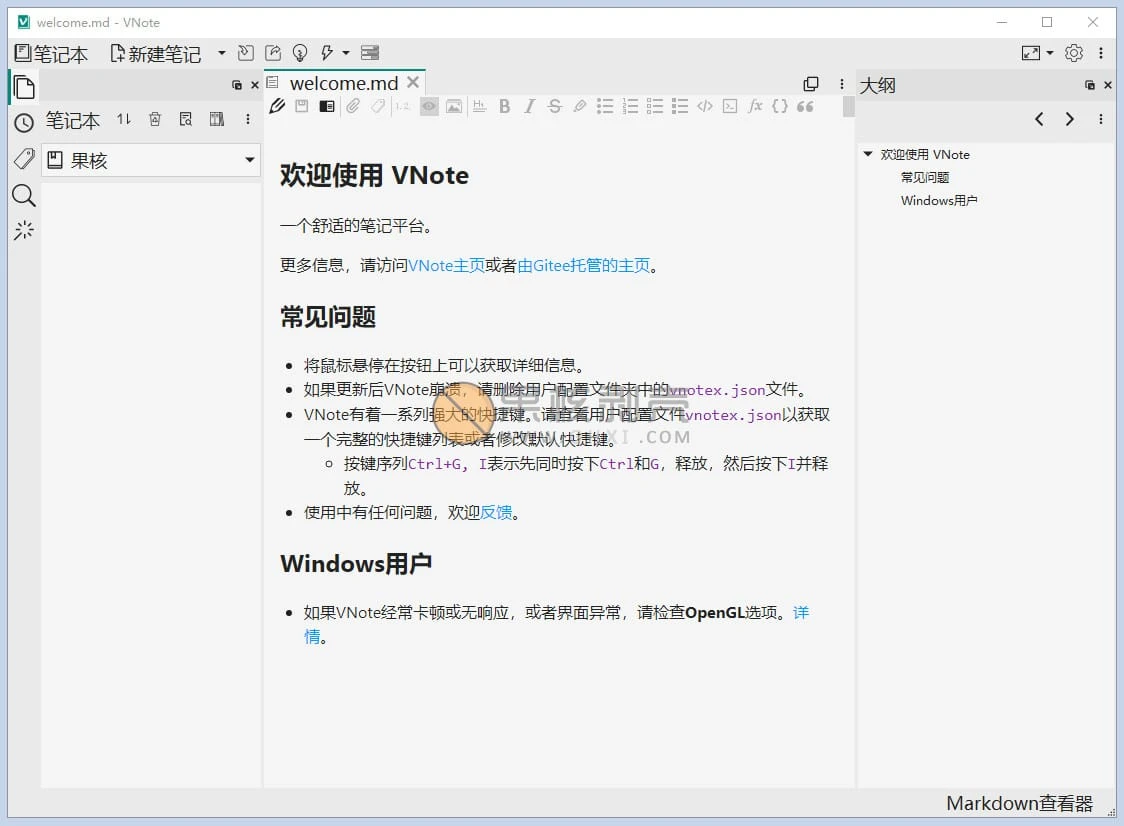The width and height of the screenshot is (1124, 826).
Task: Open the attachment icon in the editor toolbar
Action: (x=351, y=106)
